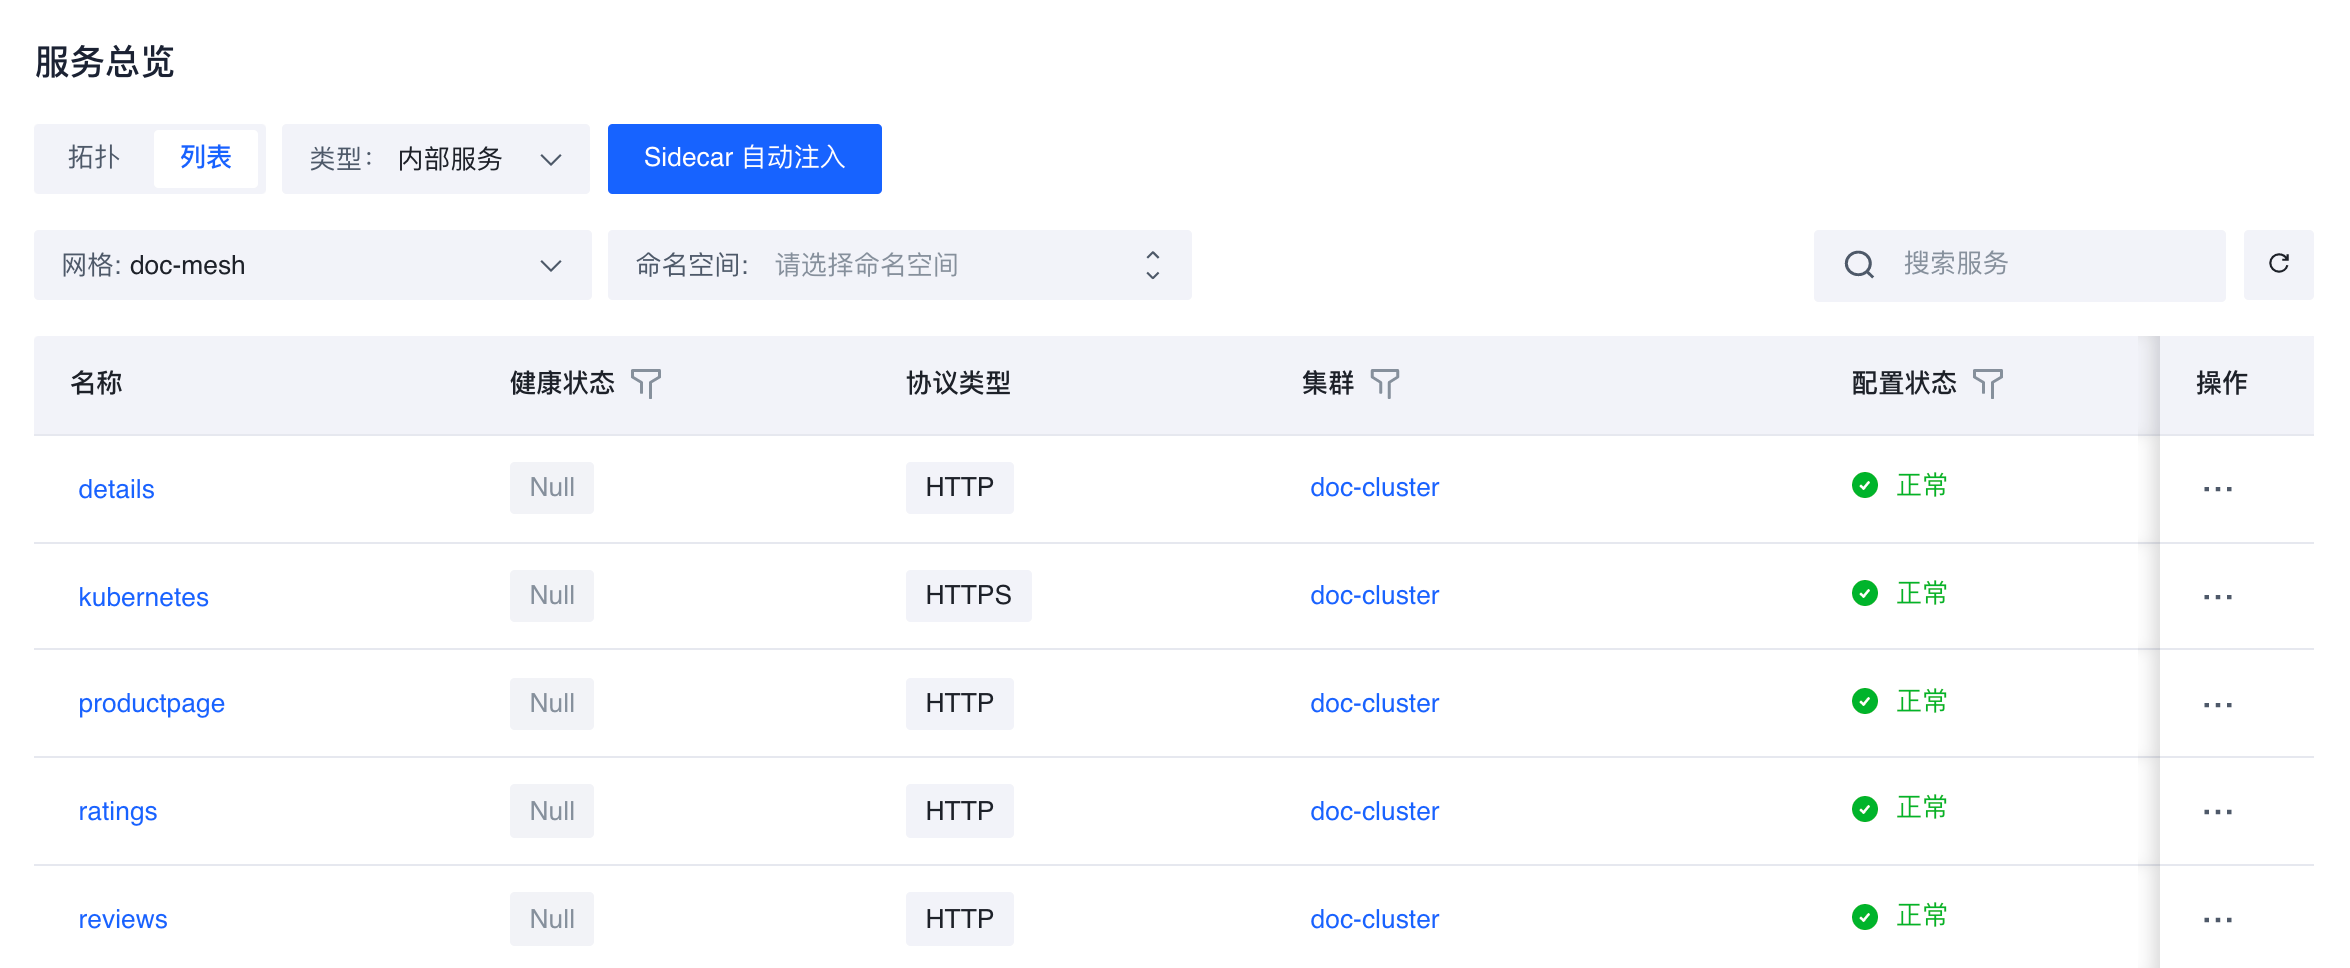This screenshot has height=968, width=2350.
Task: Open the namespace selection dropdown
Action: (899, 265)
